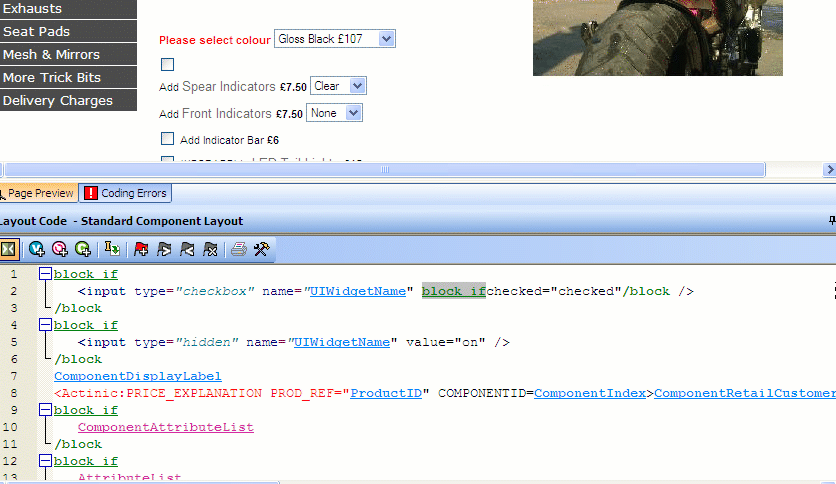Click the pink circle plus toolbar icon
This screenshot has height=484, width=836.
(60, 249)
